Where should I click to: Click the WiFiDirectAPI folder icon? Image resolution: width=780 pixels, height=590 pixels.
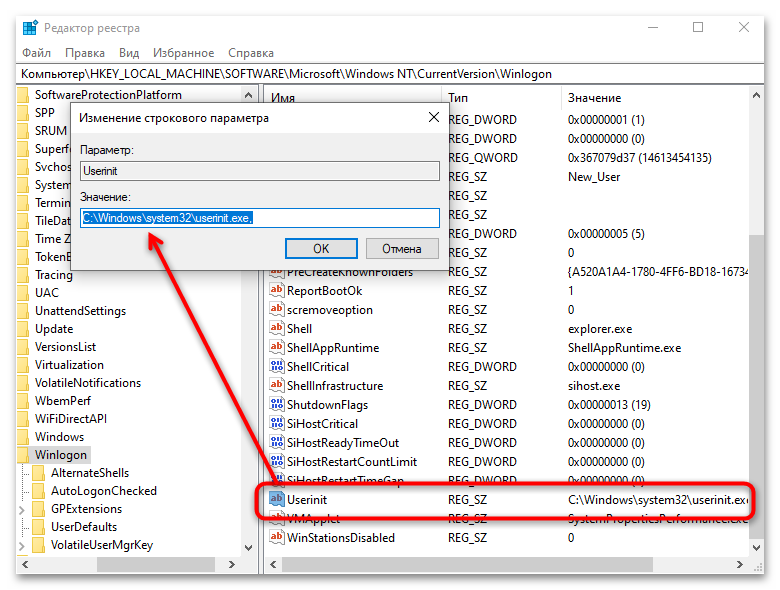tap(23, 418)
